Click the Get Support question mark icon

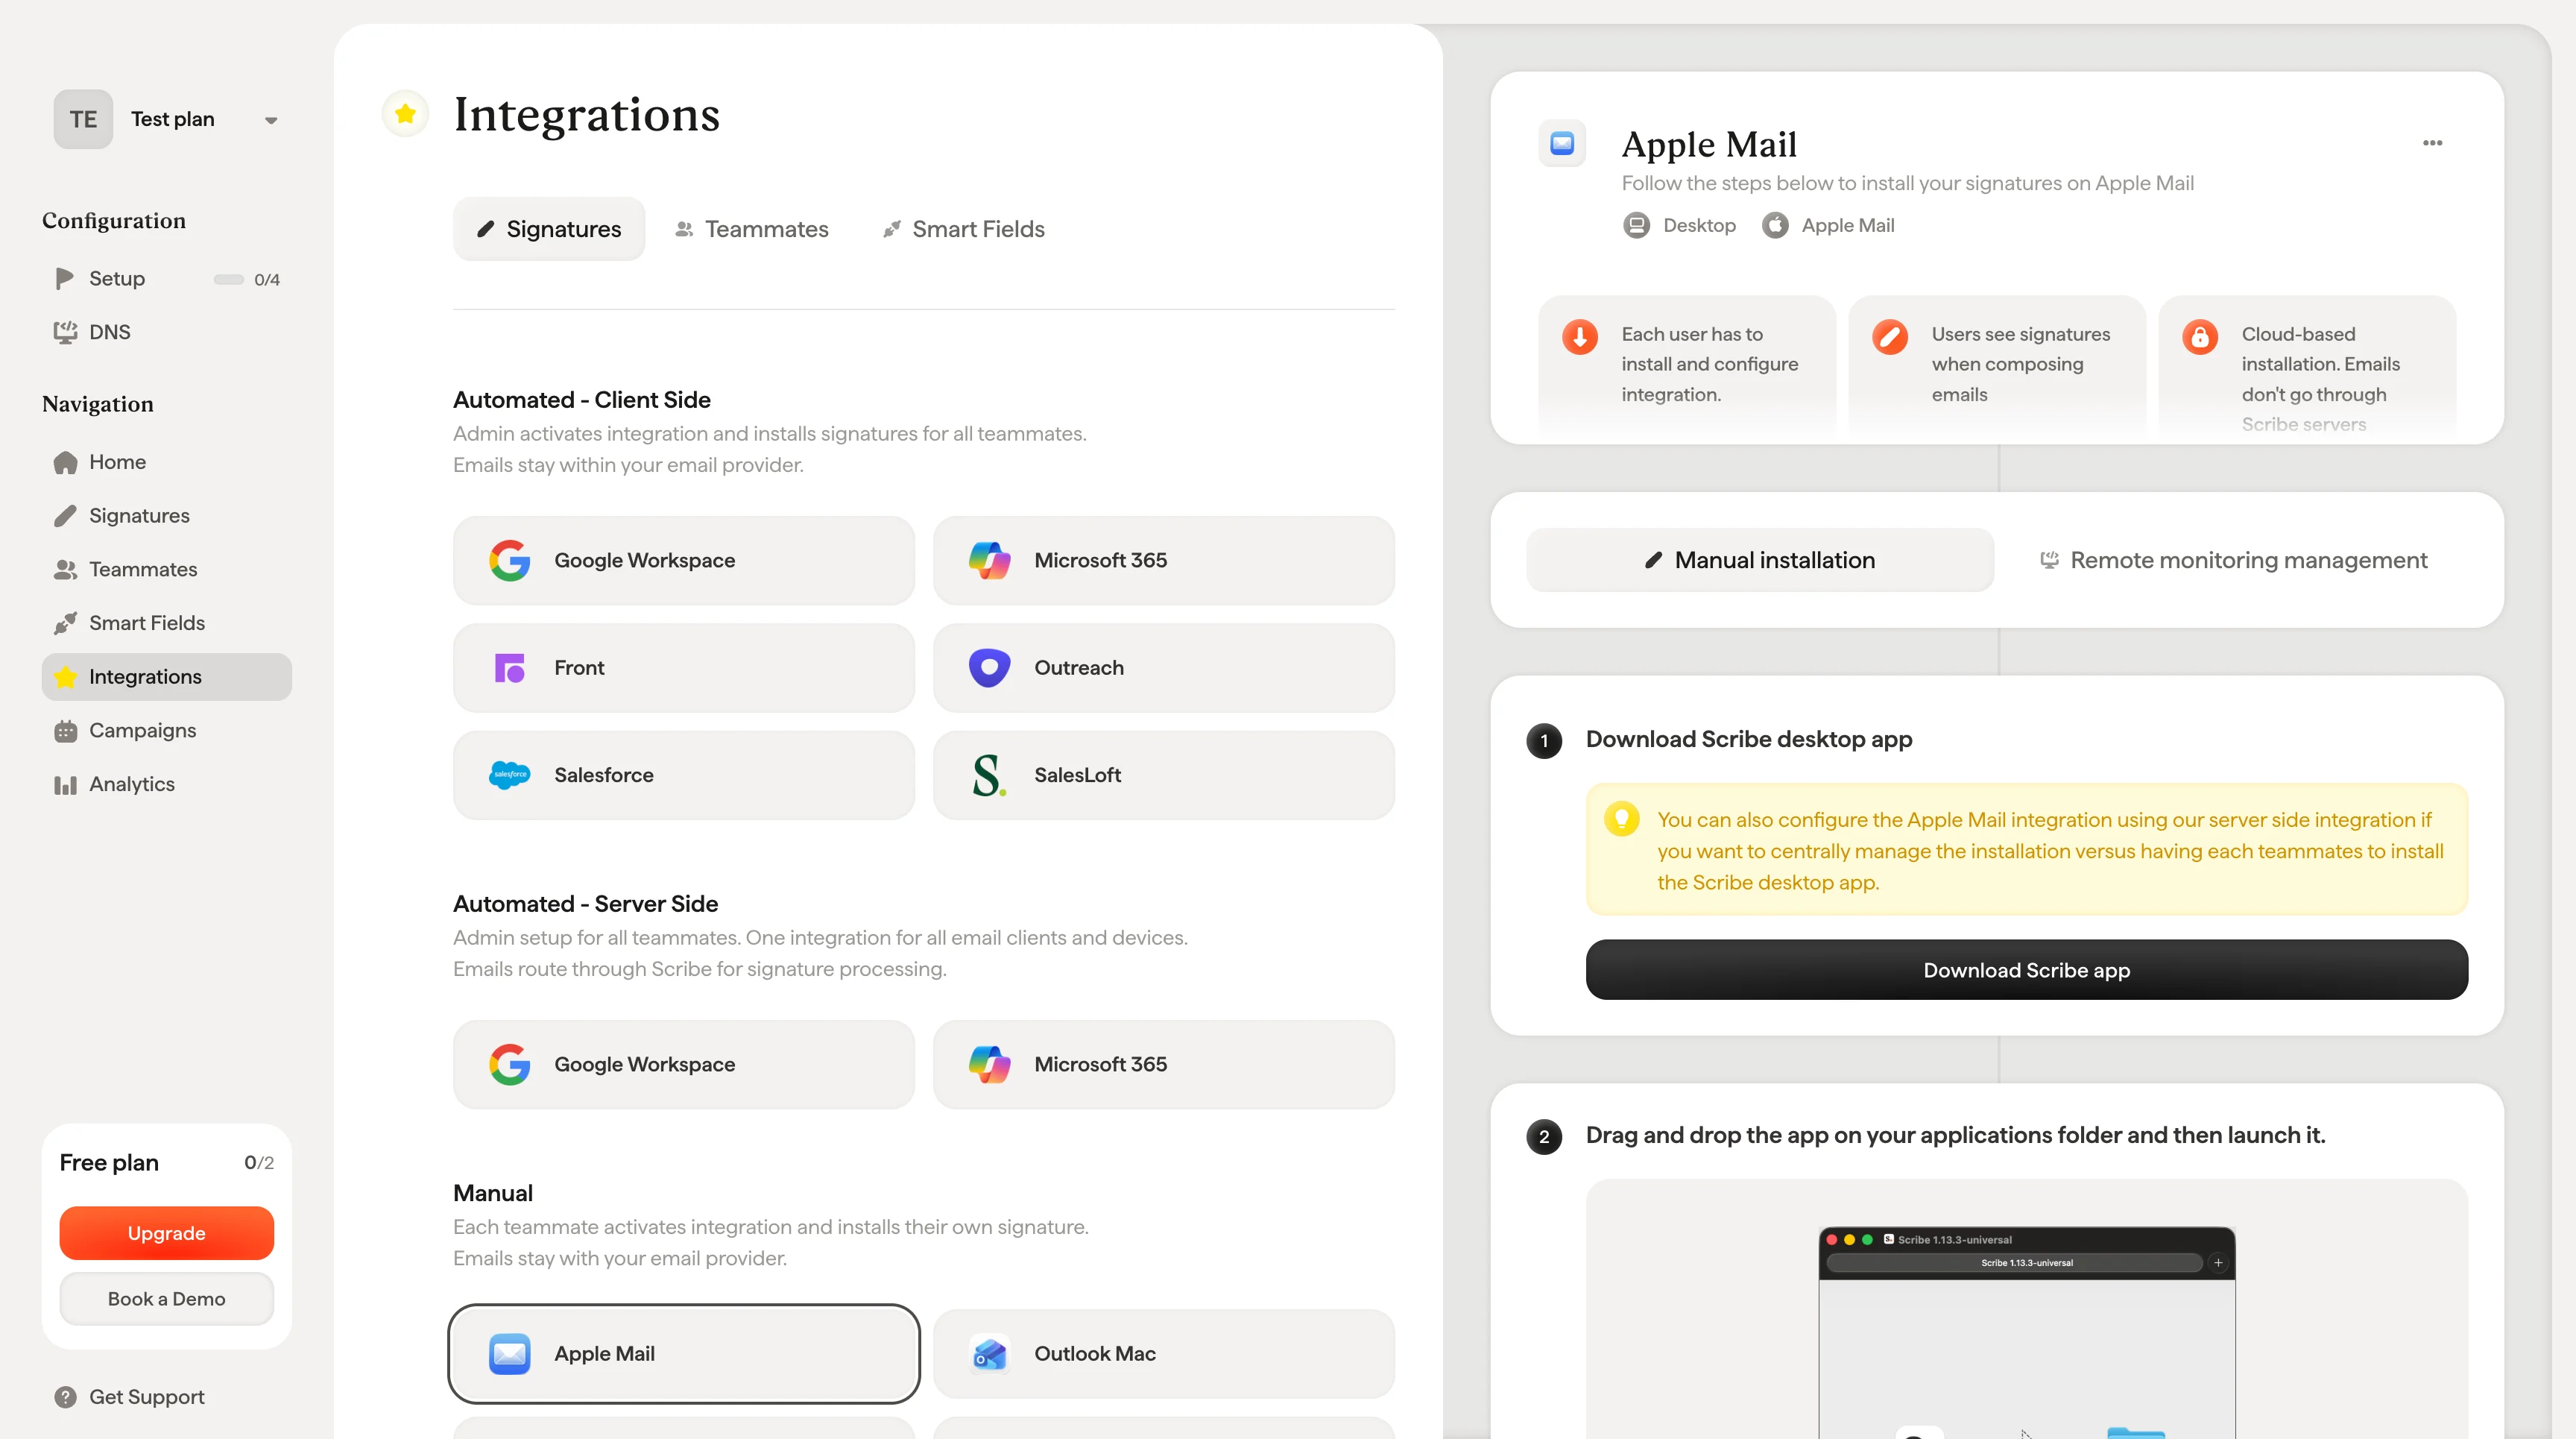tap(65, 1397)
